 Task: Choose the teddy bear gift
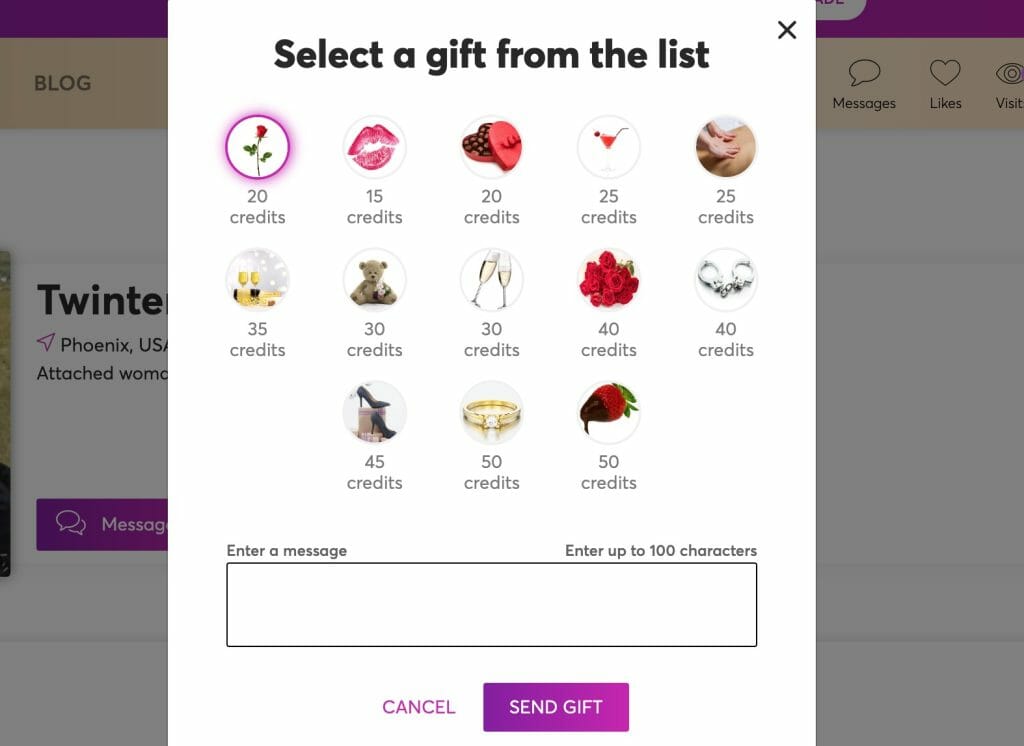click(x=374, y=280)
